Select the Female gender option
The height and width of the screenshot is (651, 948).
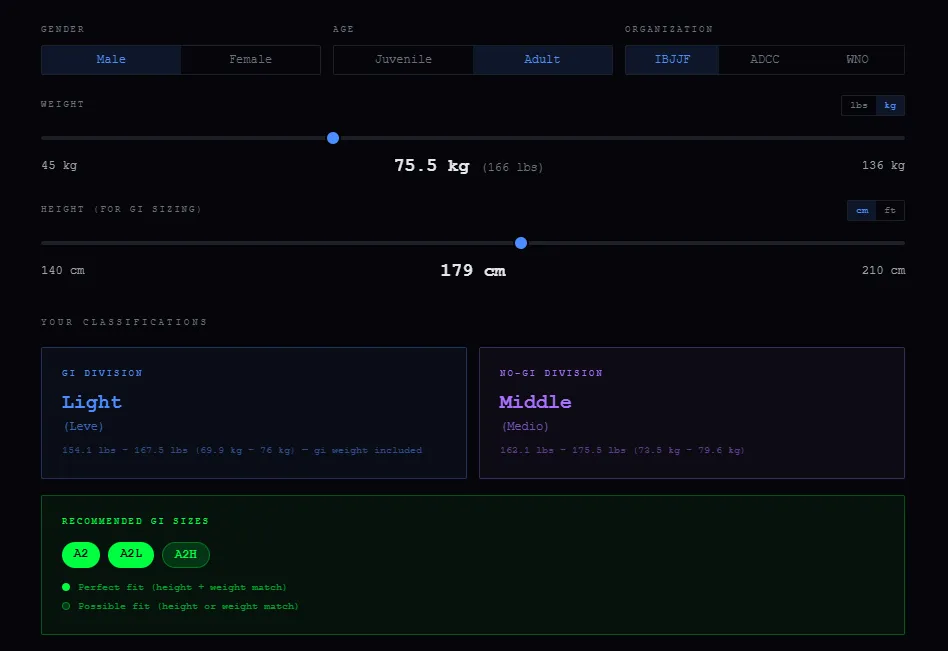tap(250, 60)
